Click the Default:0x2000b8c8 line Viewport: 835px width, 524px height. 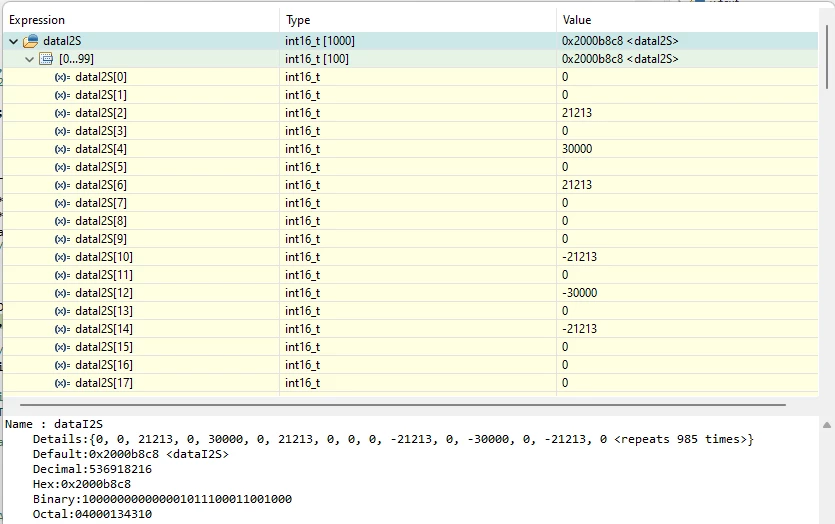click(130, 454)
